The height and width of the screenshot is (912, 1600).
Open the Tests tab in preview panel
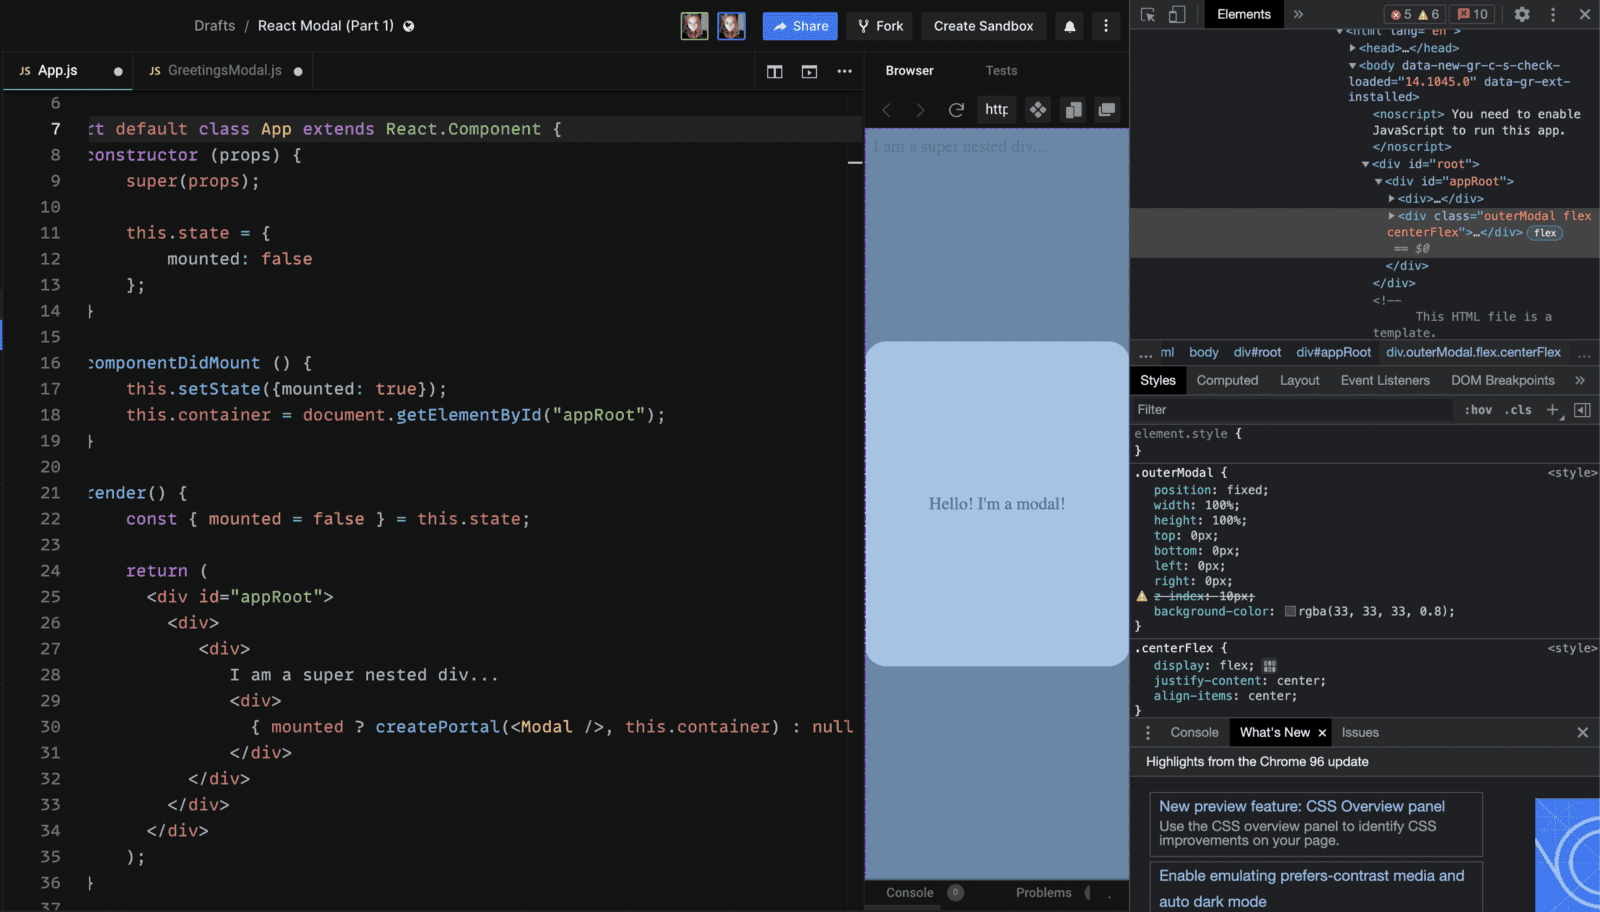1001,70
